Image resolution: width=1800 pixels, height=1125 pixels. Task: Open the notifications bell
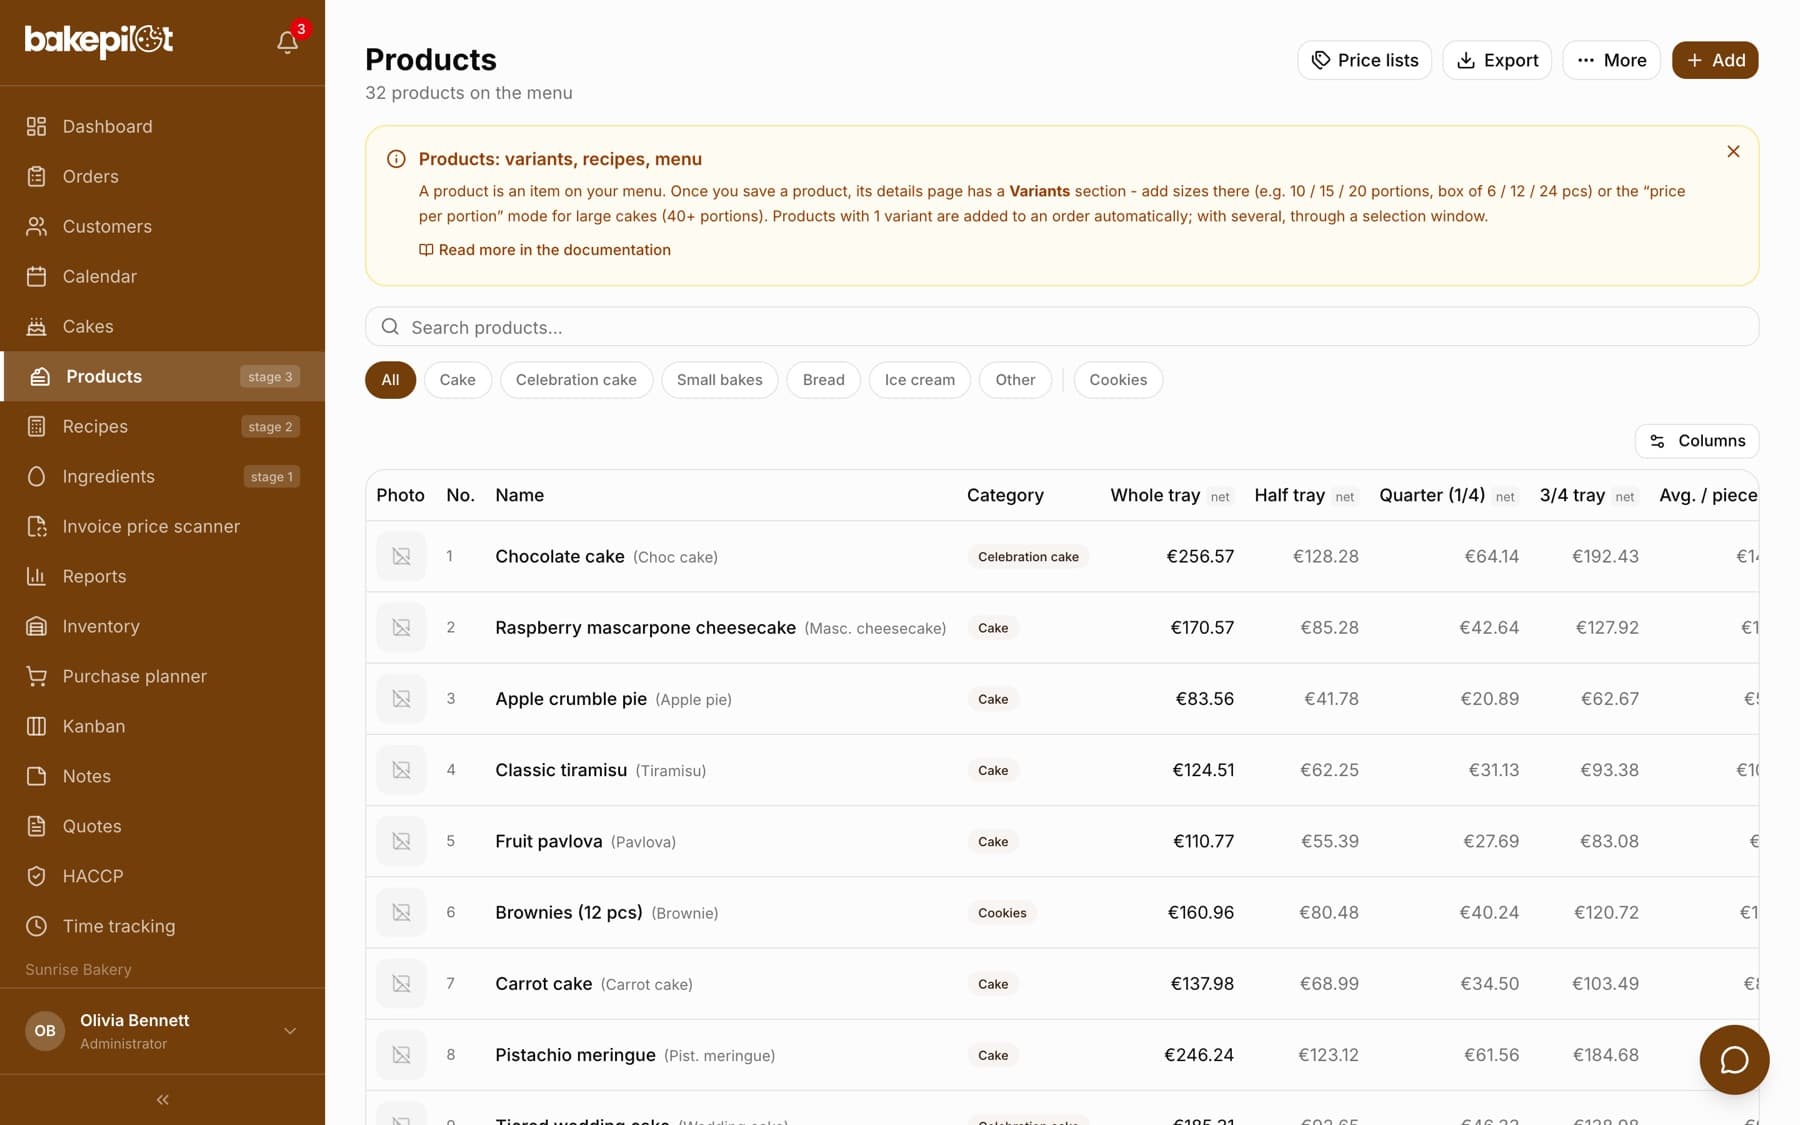tap(287, 42)
